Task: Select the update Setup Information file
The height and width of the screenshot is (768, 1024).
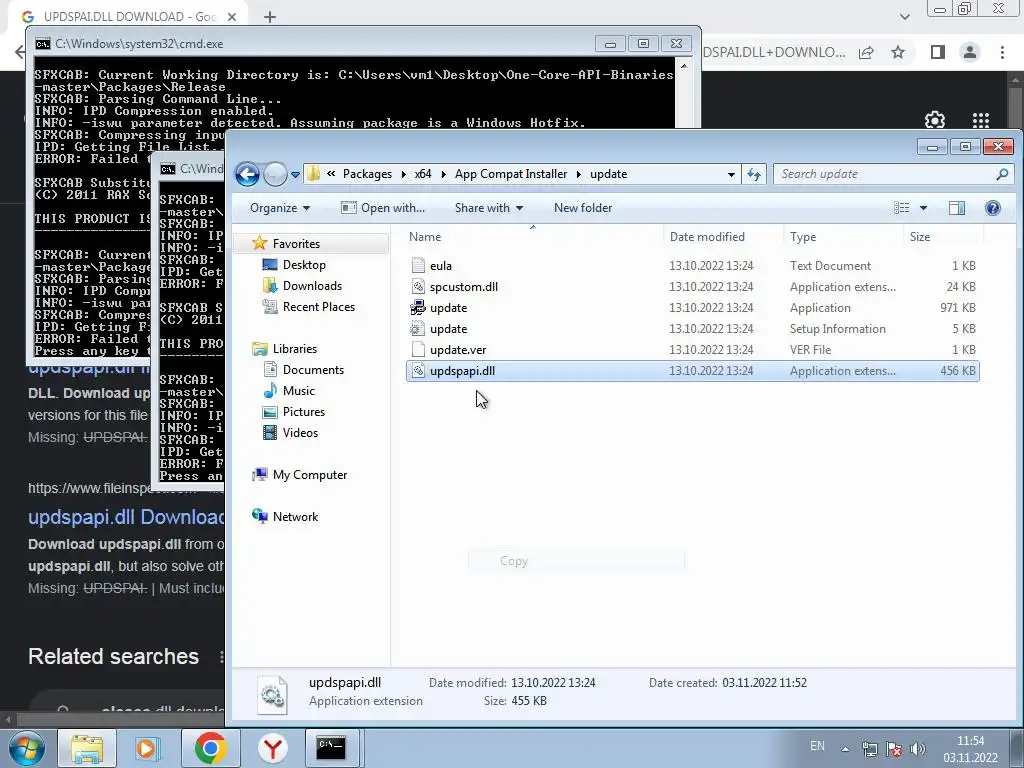Action: [692, 328]
